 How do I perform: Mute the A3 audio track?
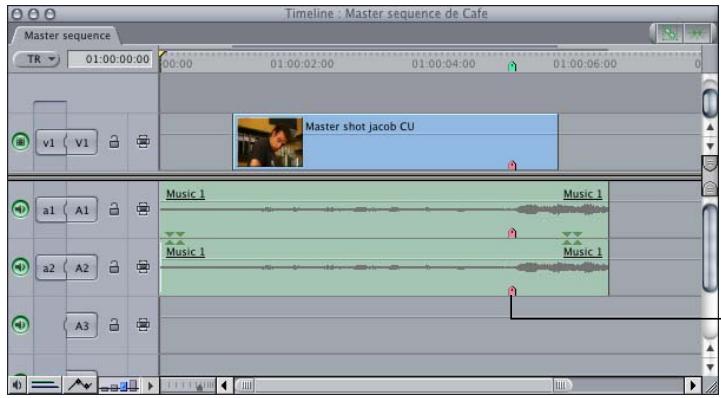[x=20, y=325]
